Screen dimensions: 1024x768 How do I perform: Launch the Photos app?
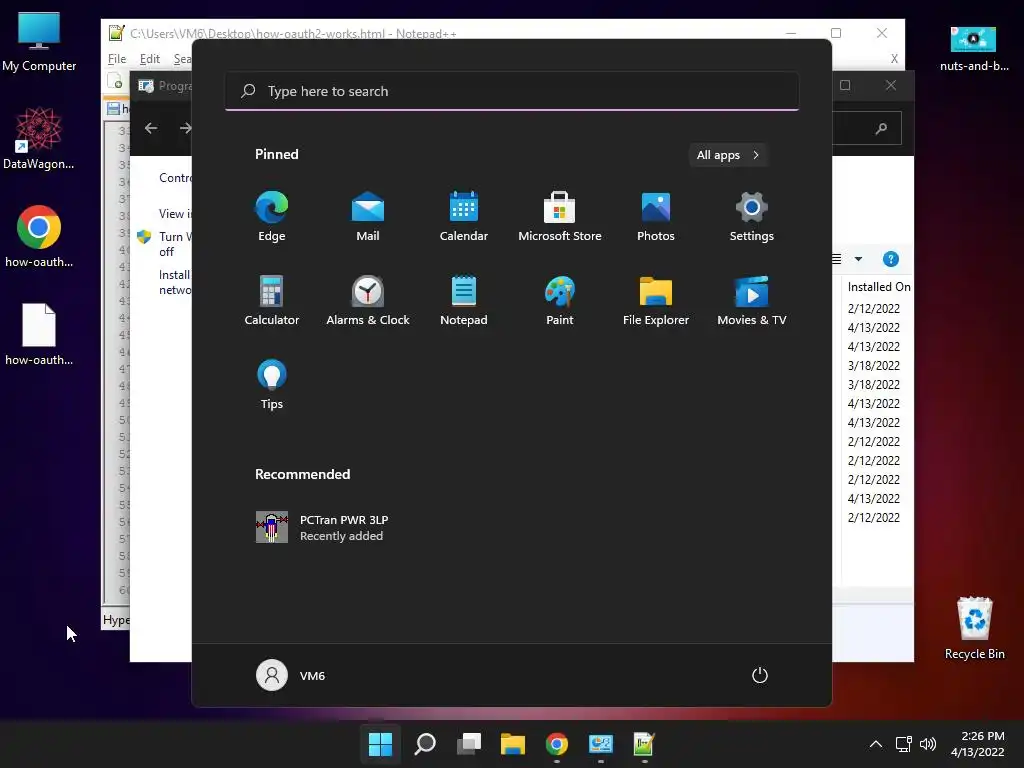click(656, 216)
